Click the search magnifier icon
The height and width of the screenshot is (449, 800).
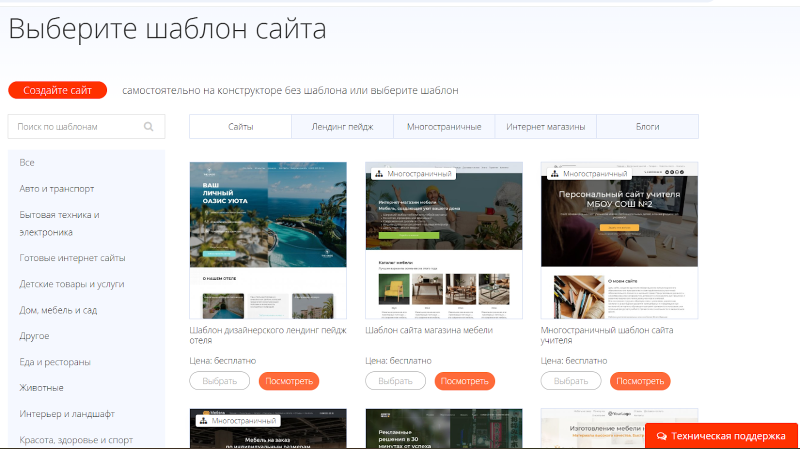click(148, 127)
